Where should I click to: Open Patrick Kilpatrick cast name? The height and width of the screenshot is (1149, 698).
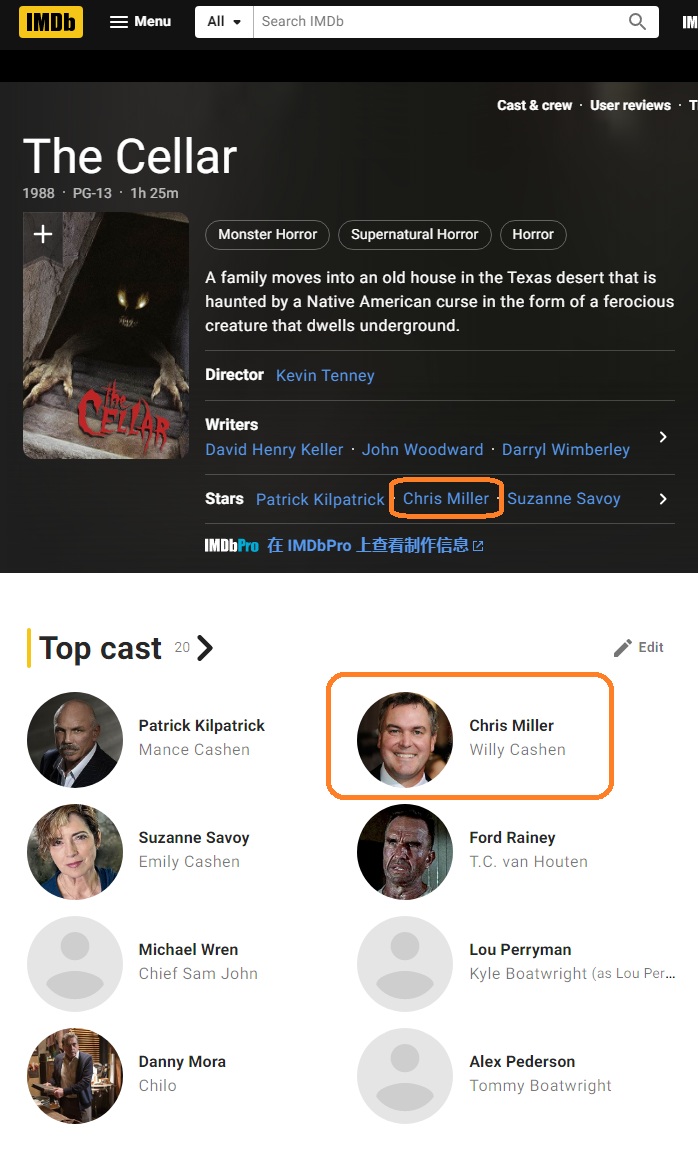[x=201, y=725]
